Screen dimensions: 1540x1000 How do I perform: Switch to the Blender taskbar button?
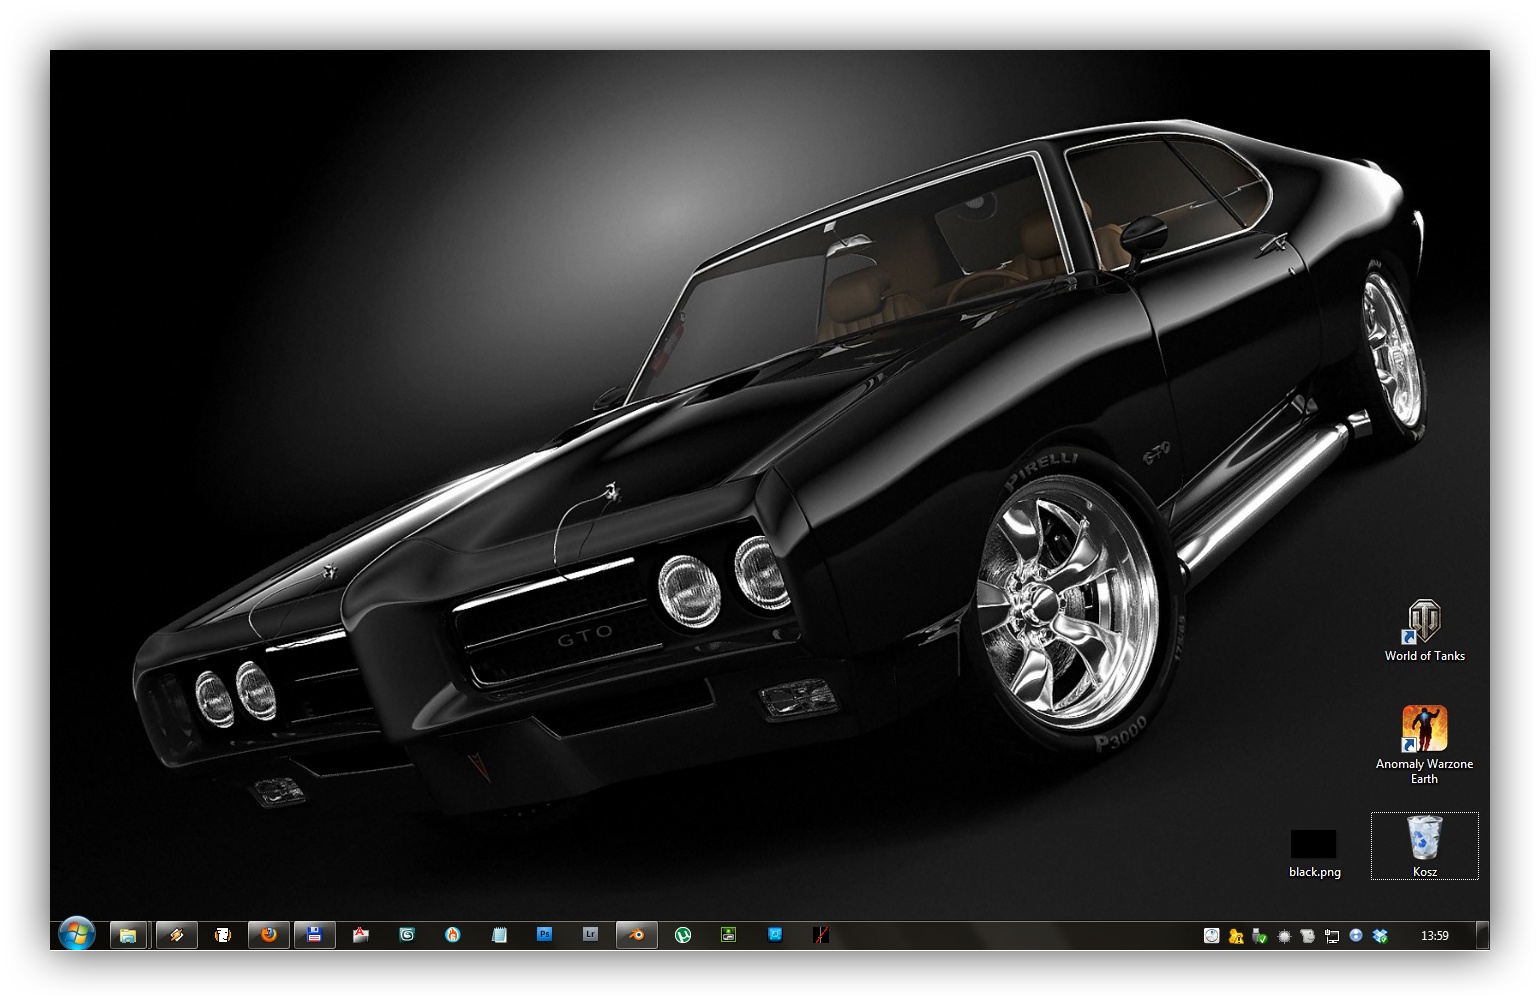(x=636, y=935)
